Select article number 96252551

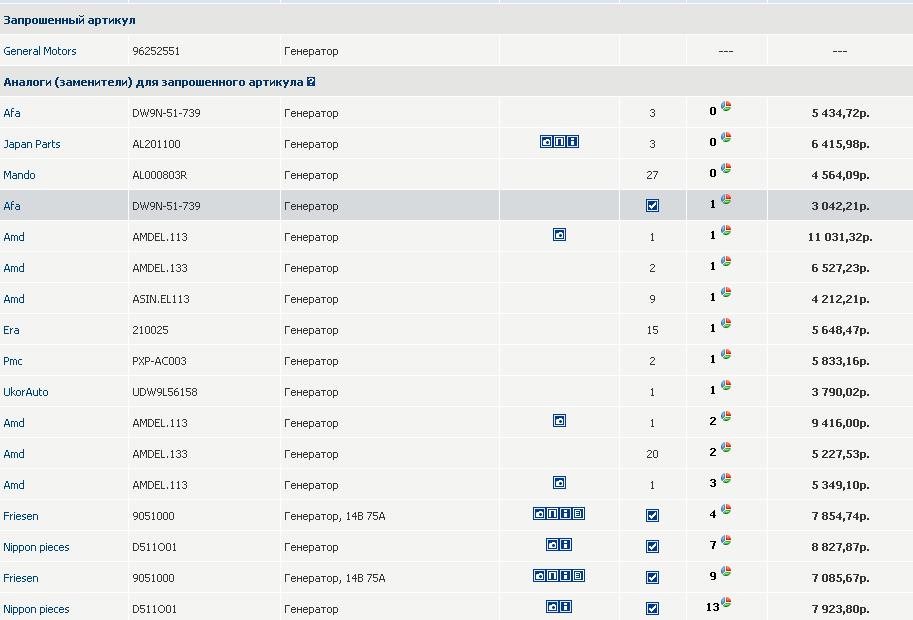point(156,51)
